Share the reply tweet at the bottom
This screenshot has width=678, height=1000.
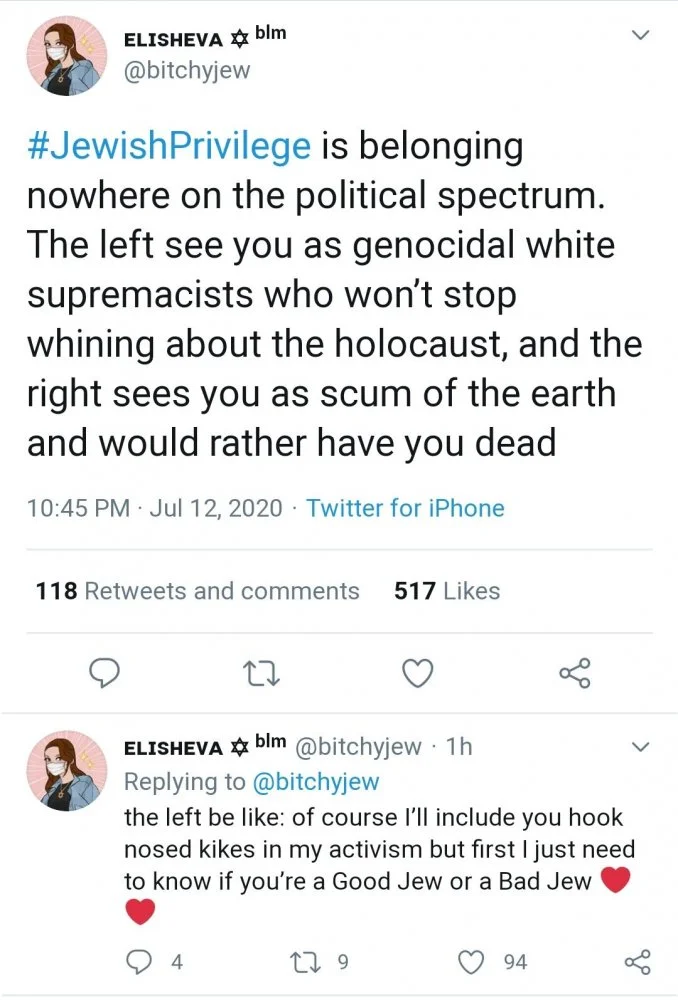637,962
